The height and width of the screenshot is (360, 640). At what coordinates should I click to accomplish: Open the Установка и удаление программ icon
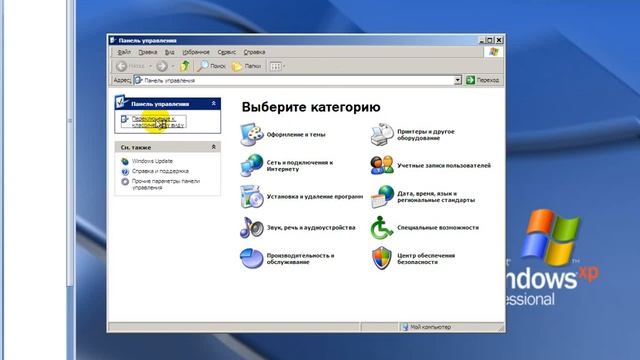(251, 196)
